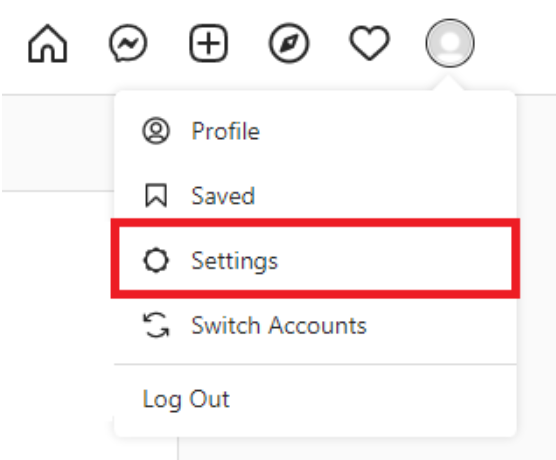
Task: Click the person icon beside Profile
Action: click(x=156, y=131)
